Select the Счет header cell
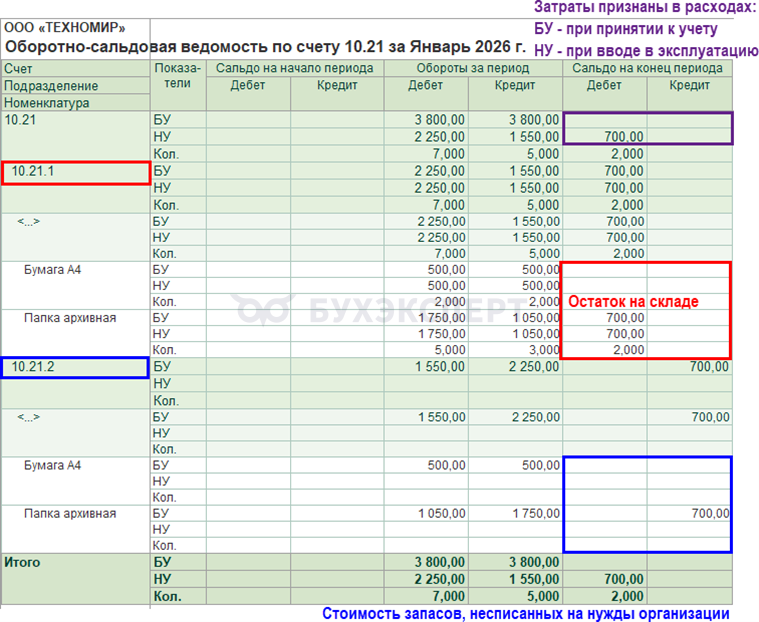Viewport: 759px width, 622px height. click(76, 68)
